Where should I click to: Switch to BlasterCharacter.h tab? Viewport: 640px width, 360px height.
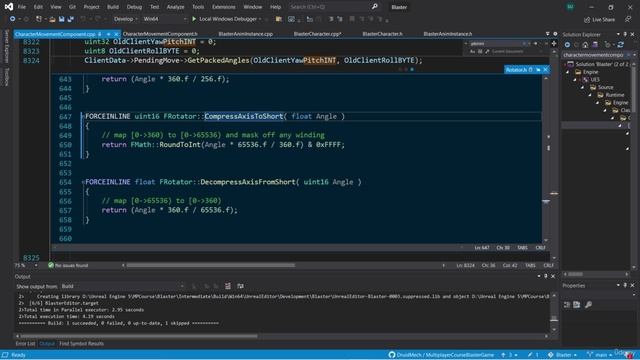[x=382, y=34]
